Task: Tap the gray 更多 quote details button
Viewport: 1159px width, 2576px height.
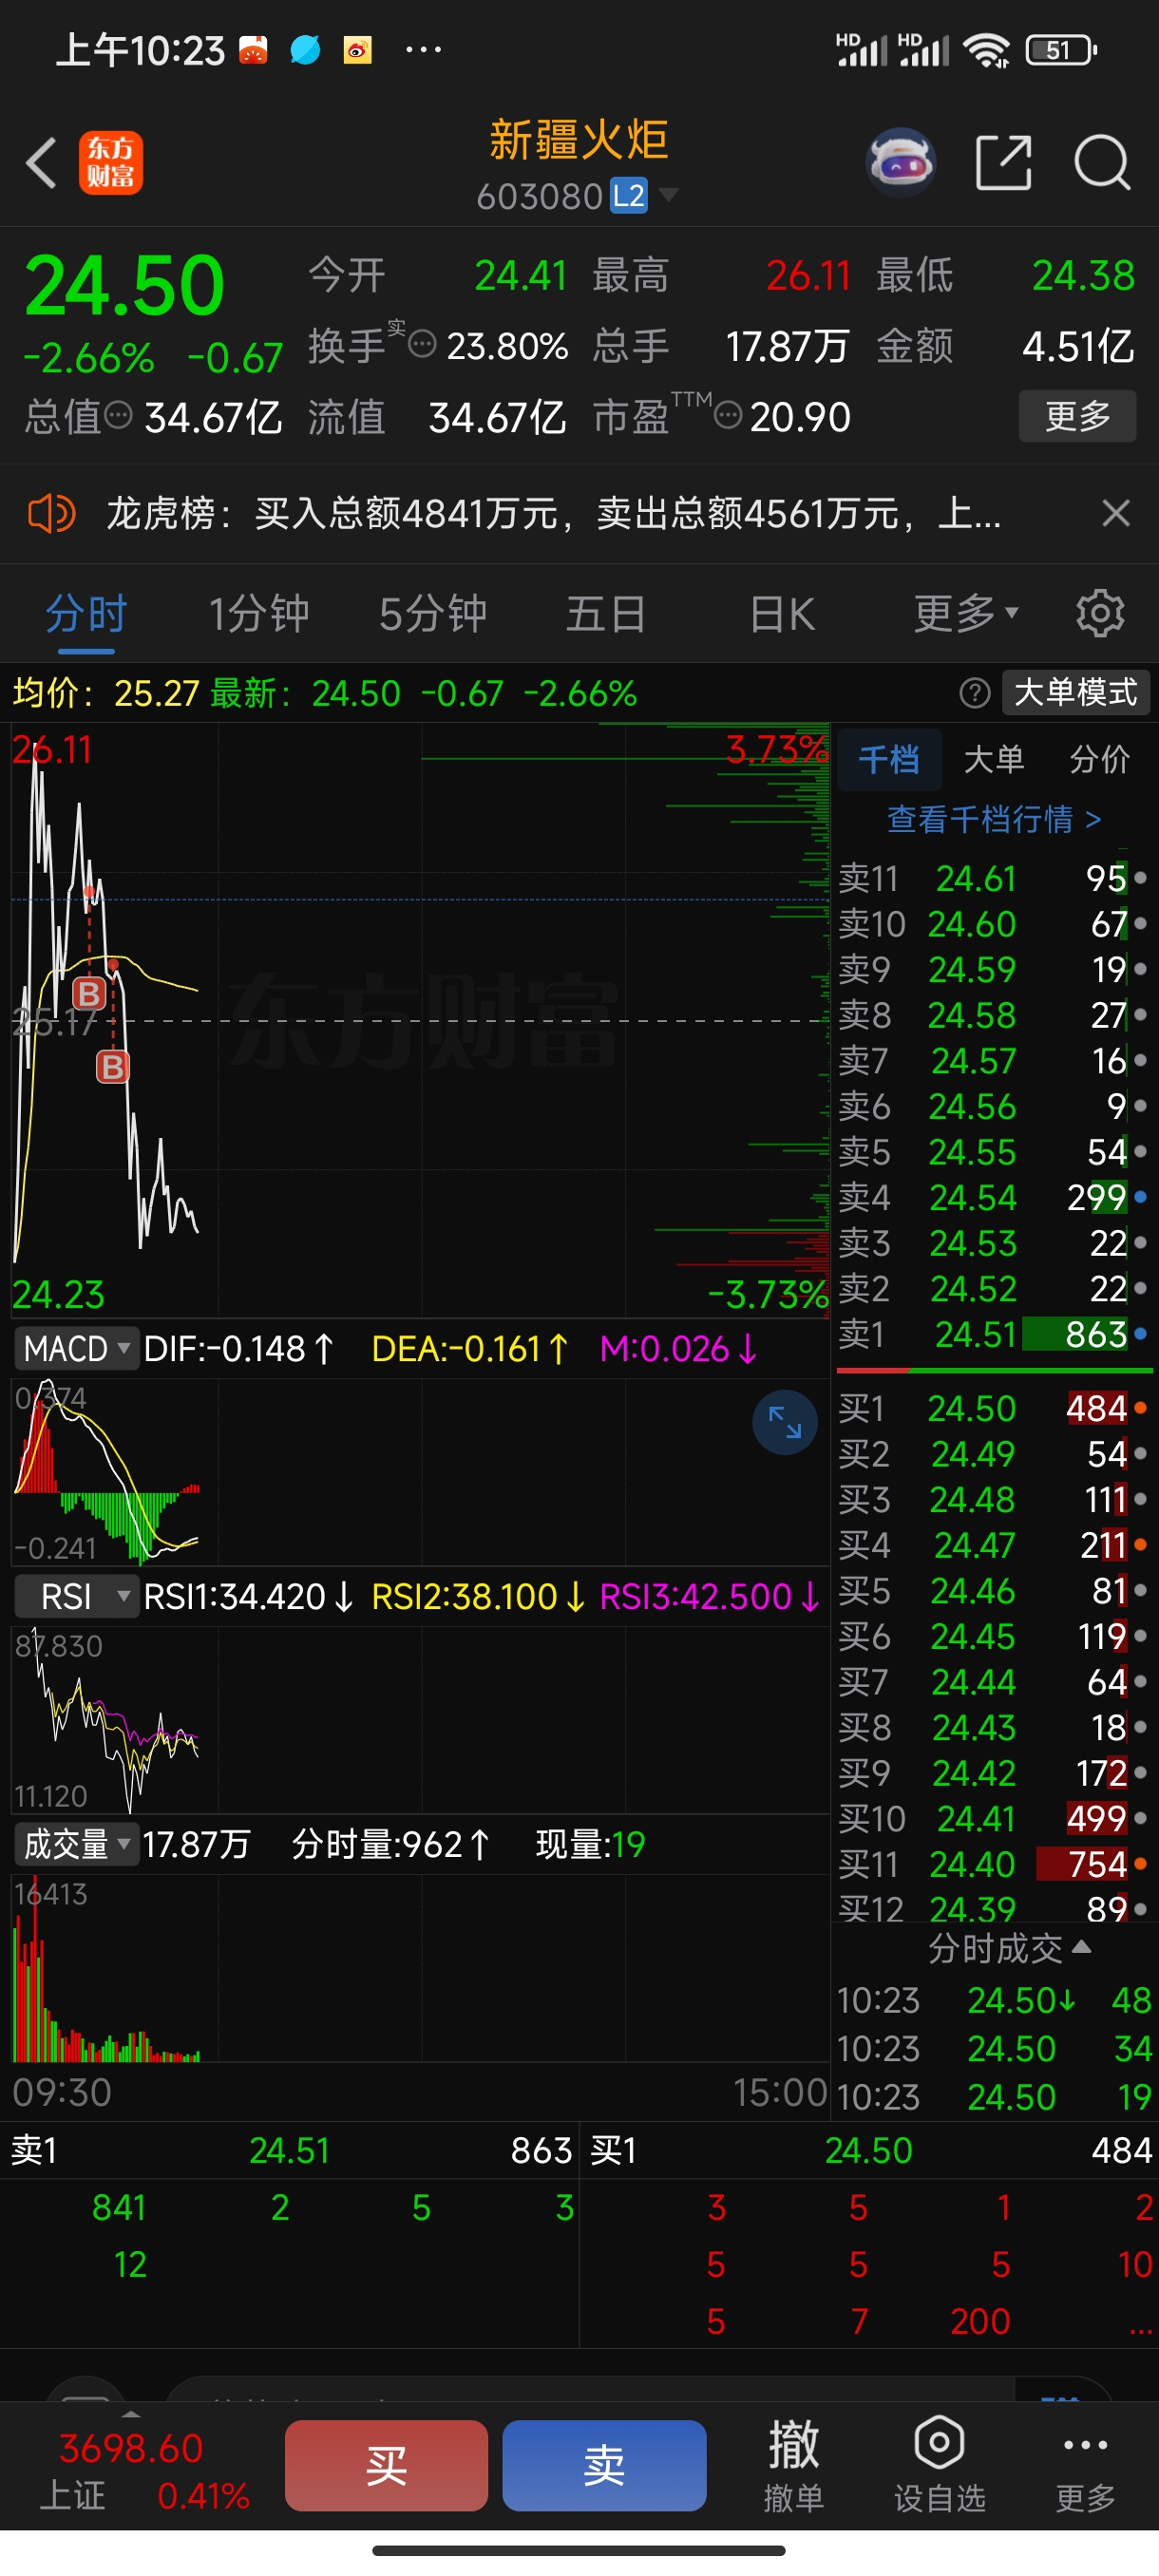Action: 1077,415
